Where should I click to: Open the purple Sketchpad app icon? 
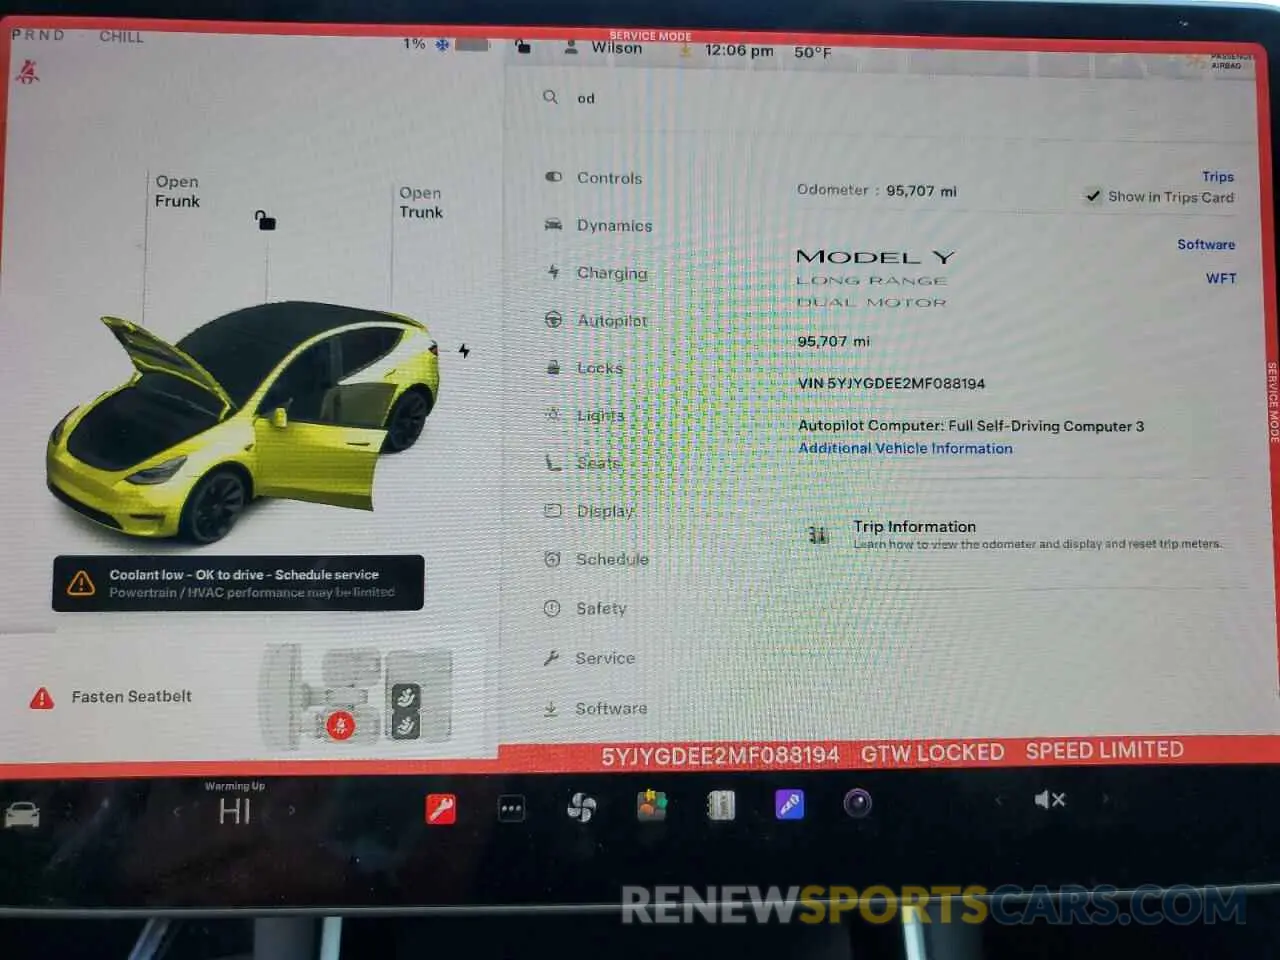(790, 804)
